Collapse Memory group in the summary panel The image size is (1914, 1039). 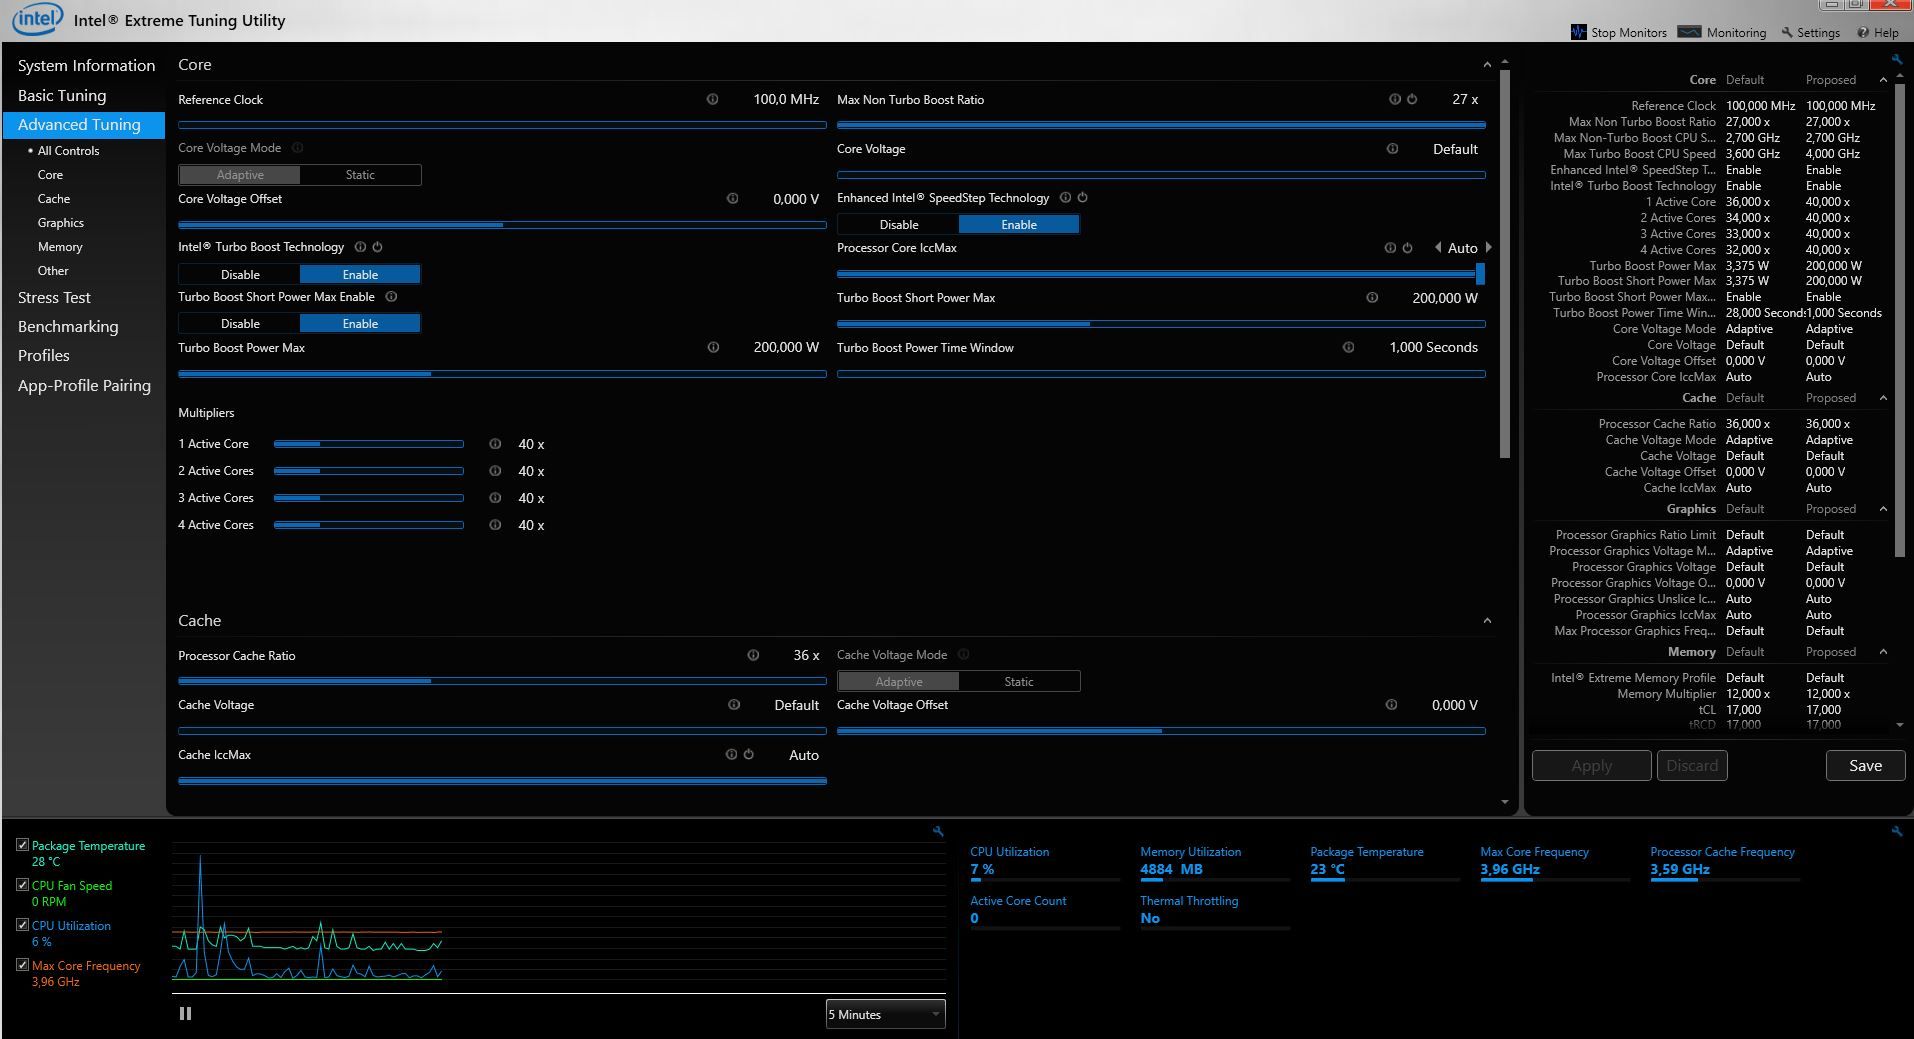[1883, 652]
